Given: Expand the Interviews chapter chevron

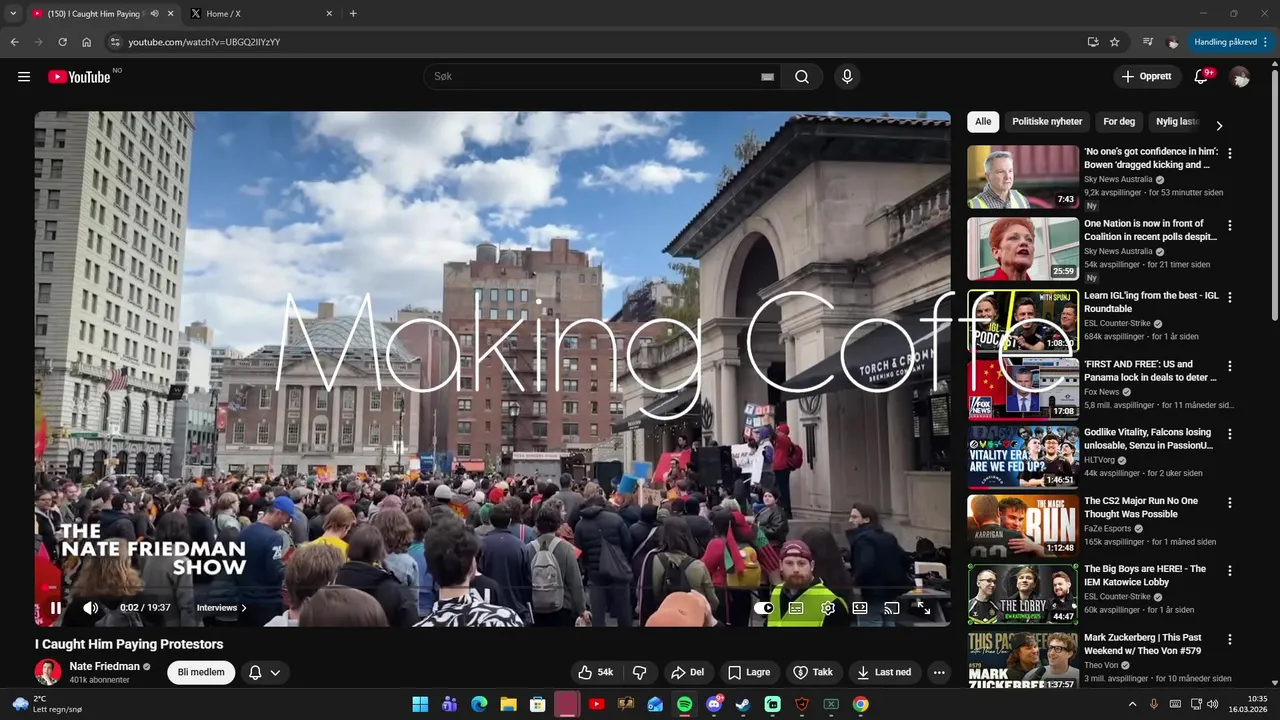Looking at the screenshot, I should [x=243, y=608].
